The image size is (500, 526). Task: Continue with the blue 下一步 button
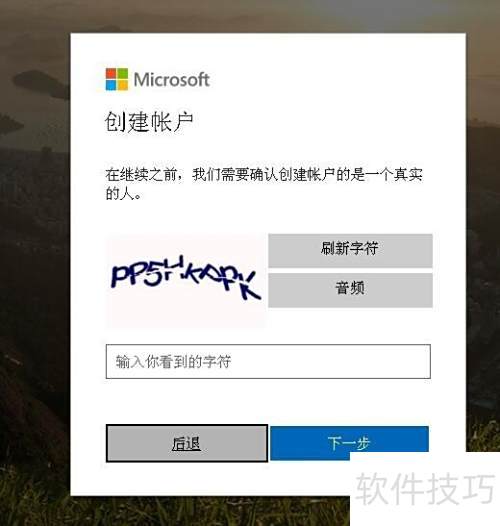tap(349, 443)
